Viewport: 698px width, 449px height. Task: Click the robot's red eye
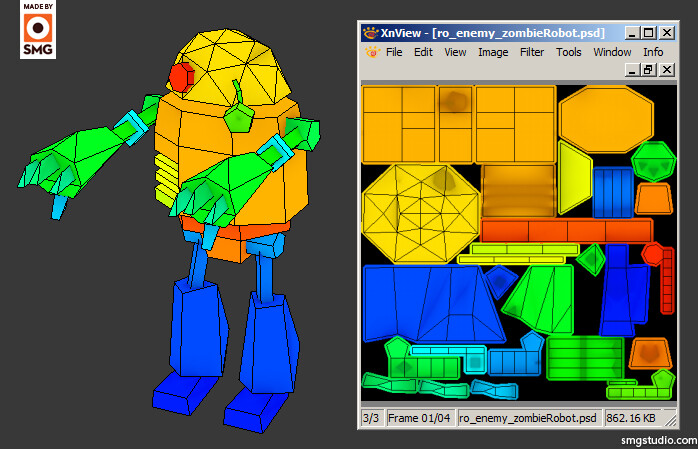click(182, 77)
